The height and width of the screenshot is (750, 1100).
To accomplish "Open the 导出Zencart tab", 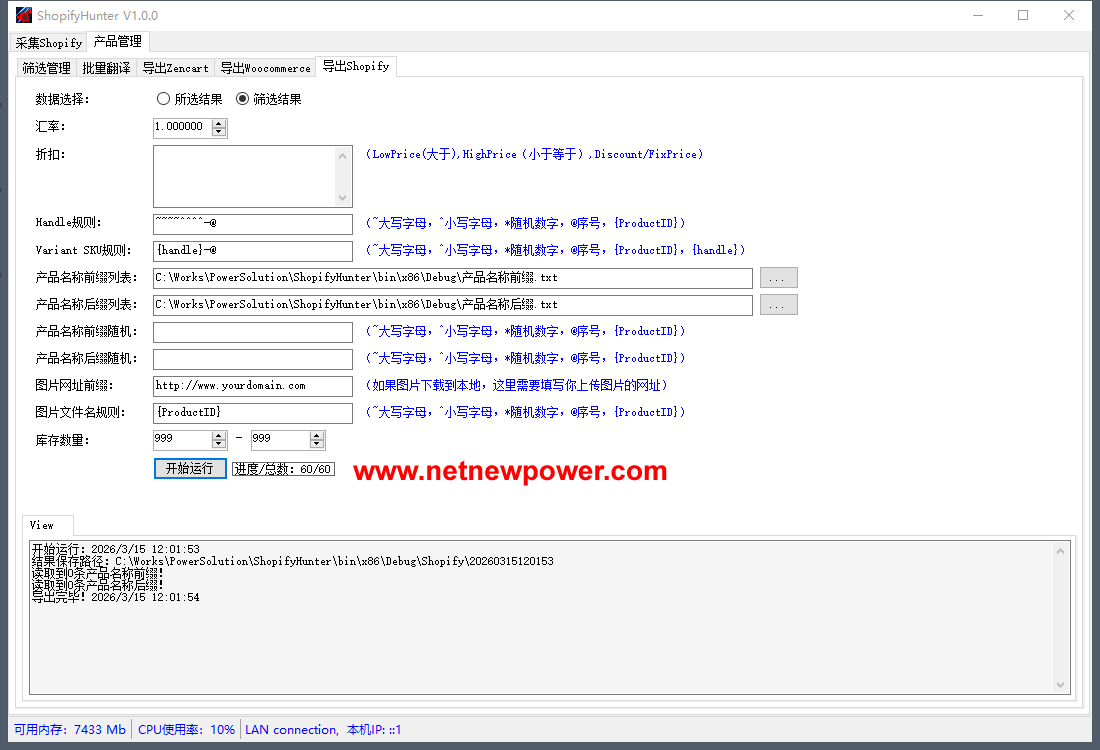I will (175, 68).
